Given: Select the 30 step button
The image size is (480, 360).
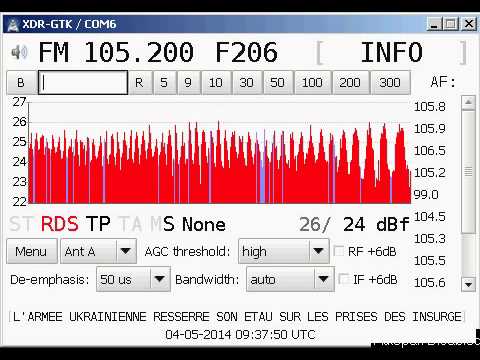Looking at the screenshot, I should 247,82.
